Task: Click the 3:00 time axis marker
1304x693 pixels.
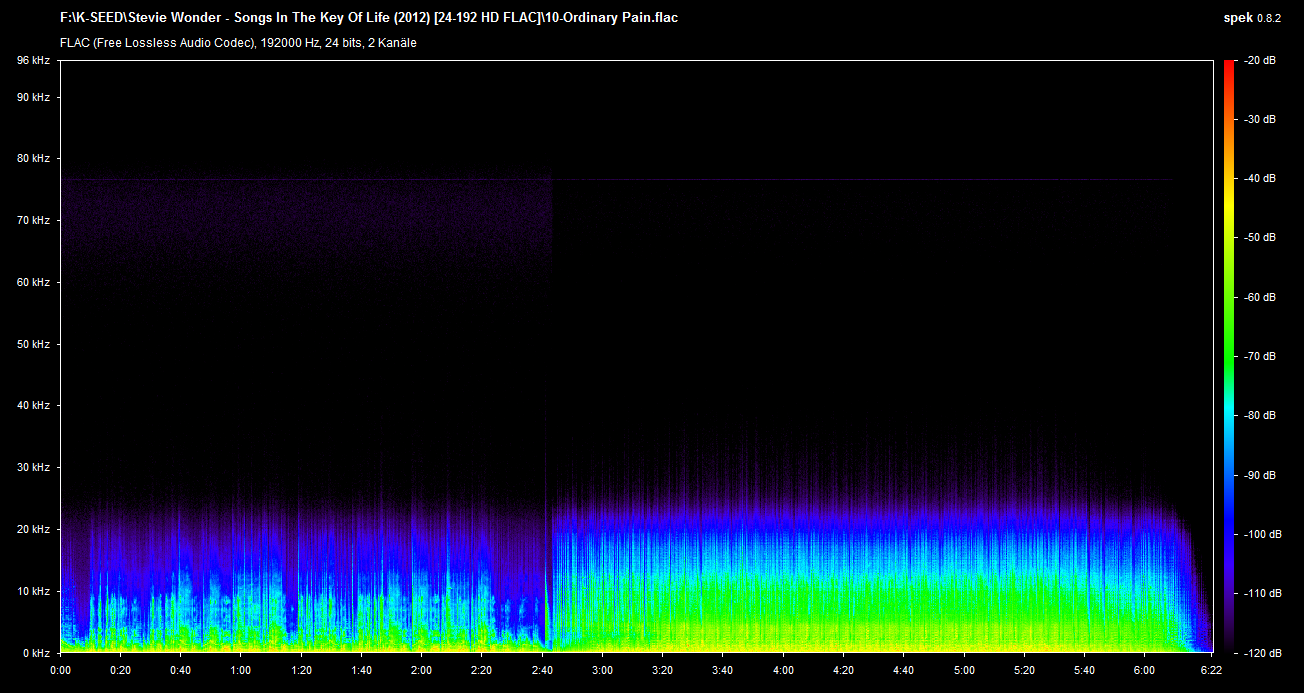Action: (x=603, y=670)
